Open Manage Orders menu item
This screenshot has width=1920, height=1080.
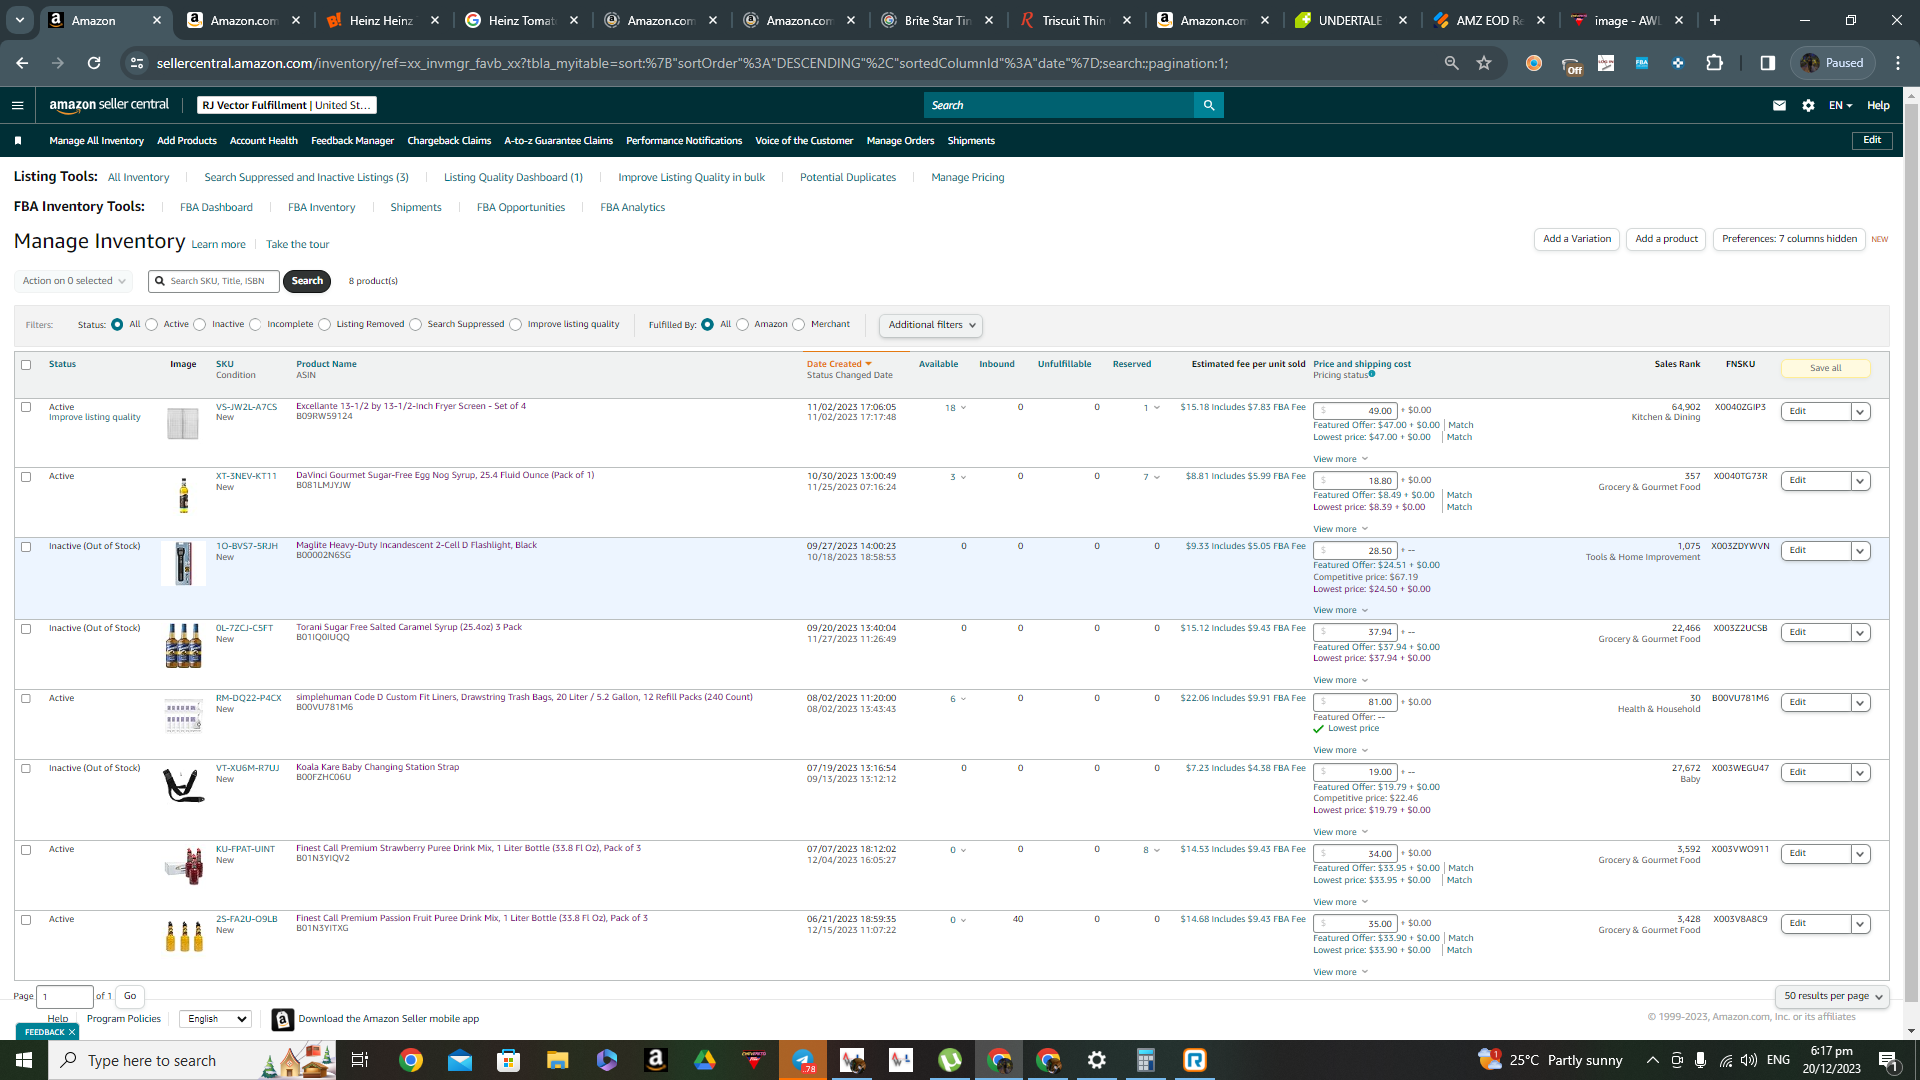pyautogui.click(x=900, y=141)
